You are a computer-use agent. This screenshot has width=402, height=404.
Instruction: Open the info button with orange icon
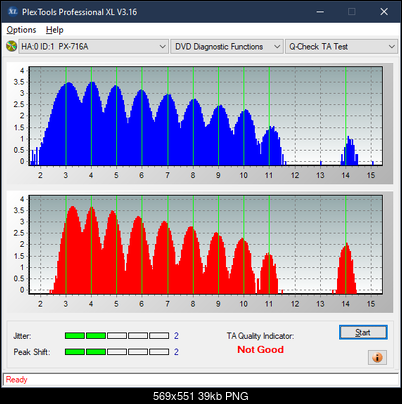[x=377, y=358]
